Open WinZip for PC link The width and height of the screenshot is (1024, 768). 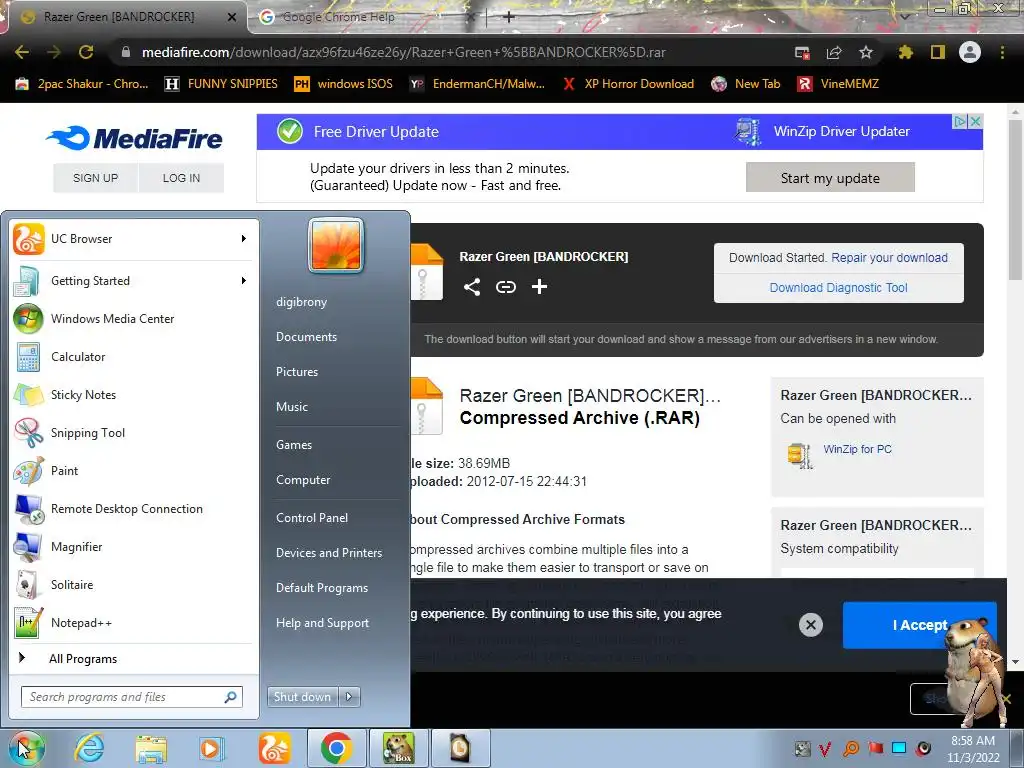[857, 449]
